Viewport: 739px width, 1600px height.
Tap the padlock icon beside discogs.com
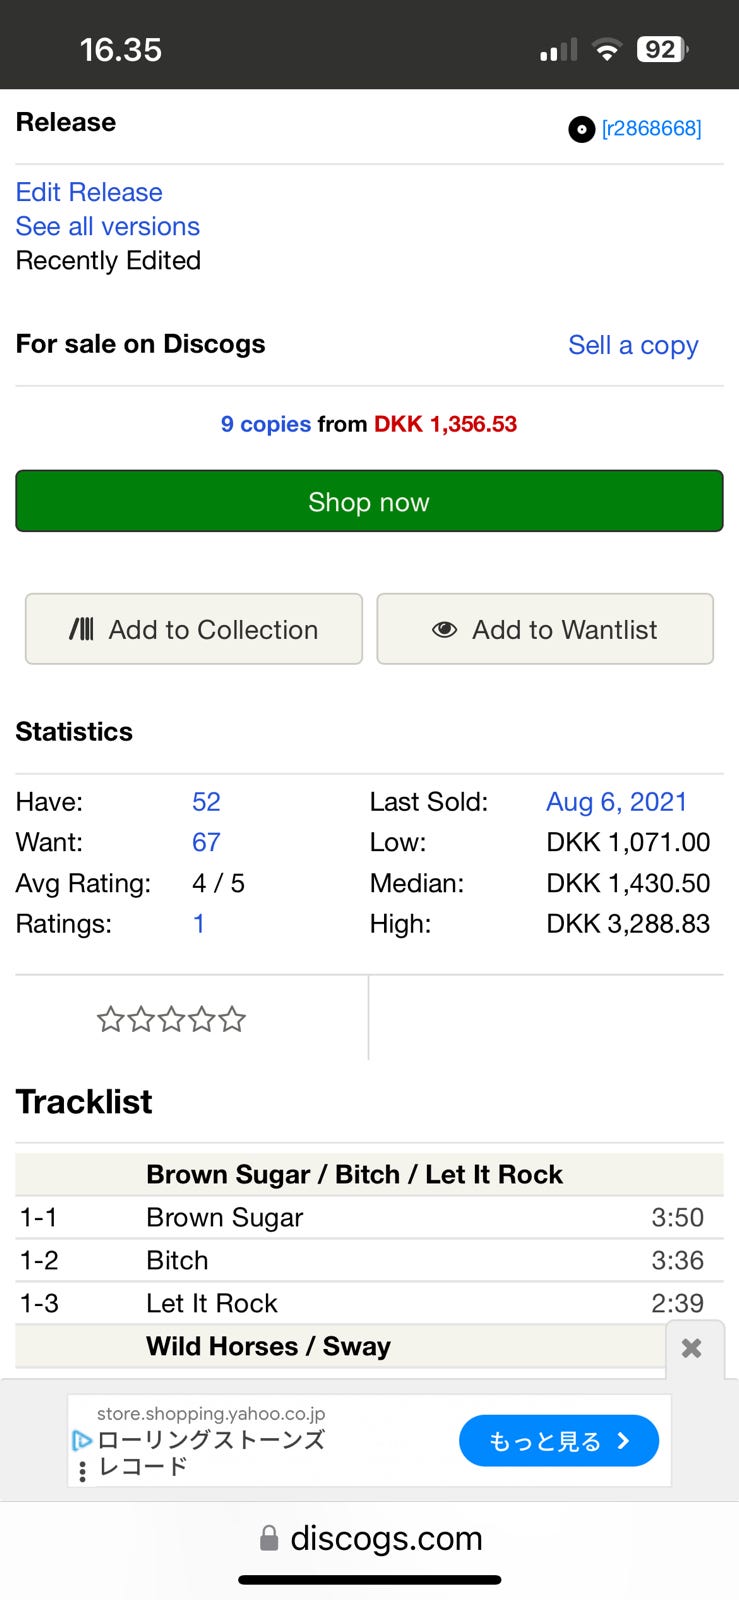[268, 1538]
